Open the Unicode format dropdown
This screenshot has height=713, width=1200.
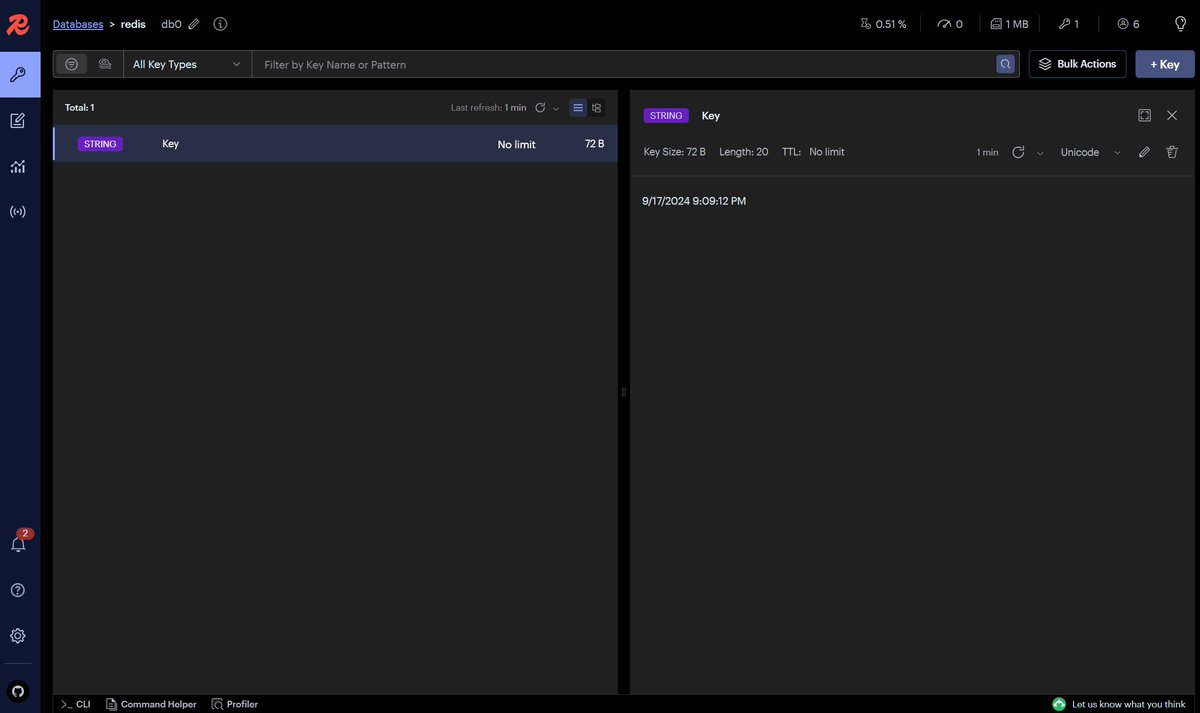[x=1090, y=152]
